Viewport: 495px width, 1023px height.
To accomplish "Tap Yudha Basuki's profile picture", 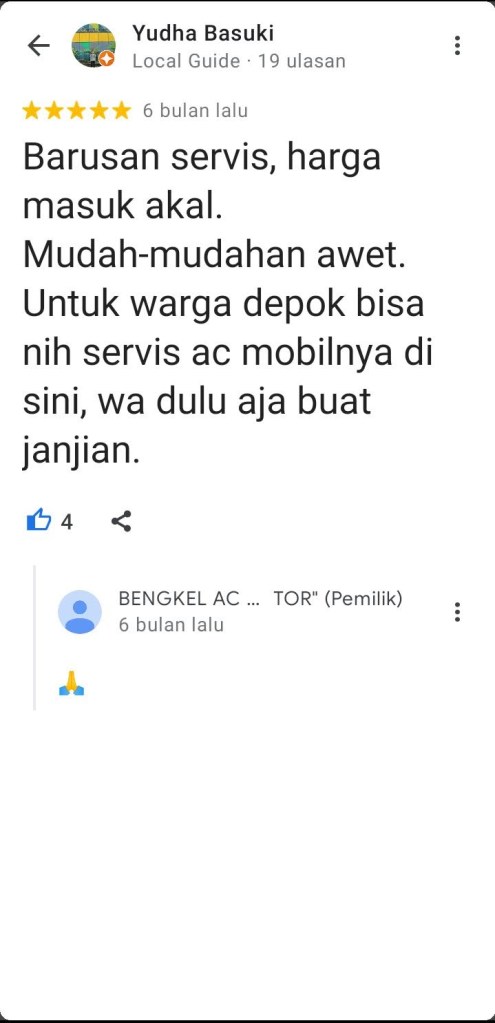I will 93,46.
